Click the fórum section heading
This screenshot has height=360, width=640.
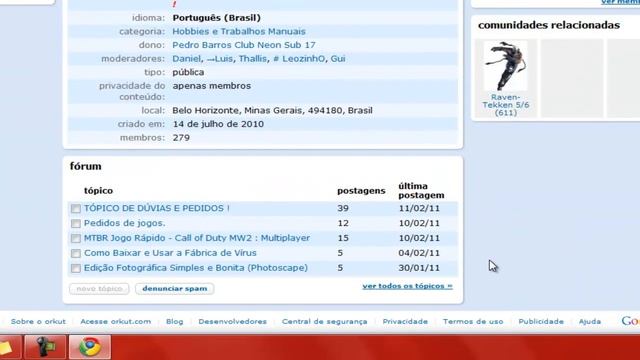(85, 166)
